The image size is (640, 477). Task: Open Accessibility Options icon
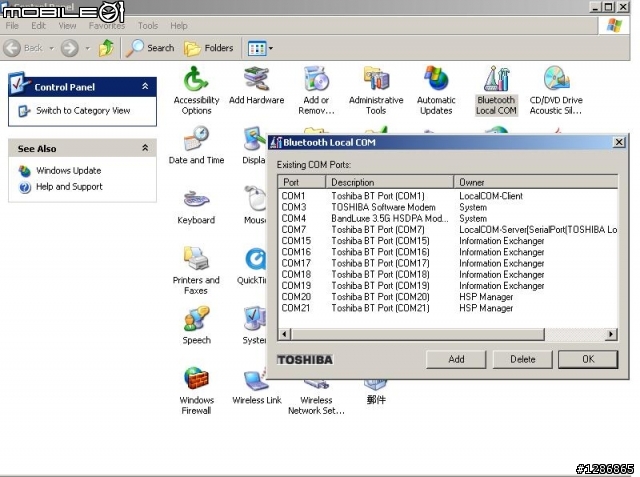click(196, 91)
